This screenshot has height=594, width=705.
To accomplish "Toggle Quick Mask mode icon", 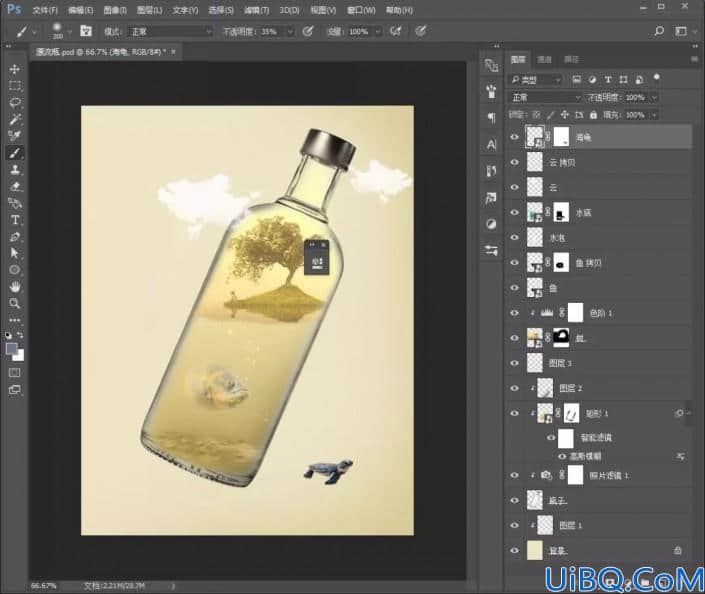I will (14, 373).
